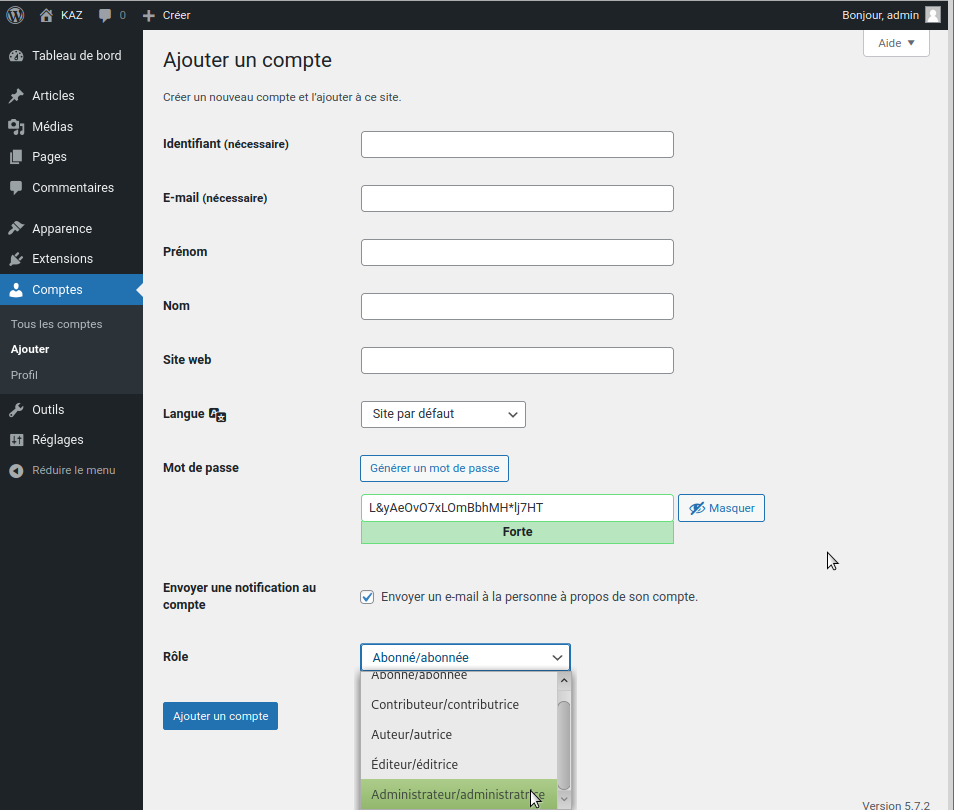This screenshot has height=810, width=954.
Task: Hide password with the Masquer button
Action: (721, 508)
